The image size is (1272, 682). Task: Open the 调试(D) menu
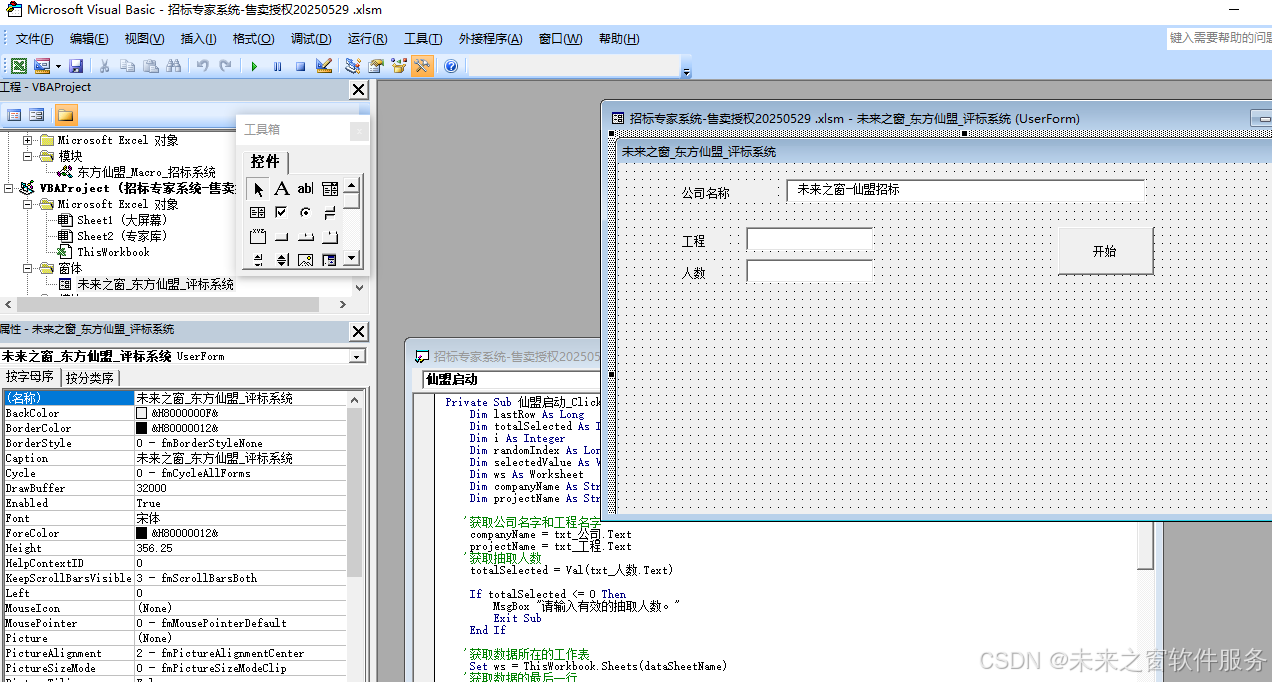[x=310, y=38]
